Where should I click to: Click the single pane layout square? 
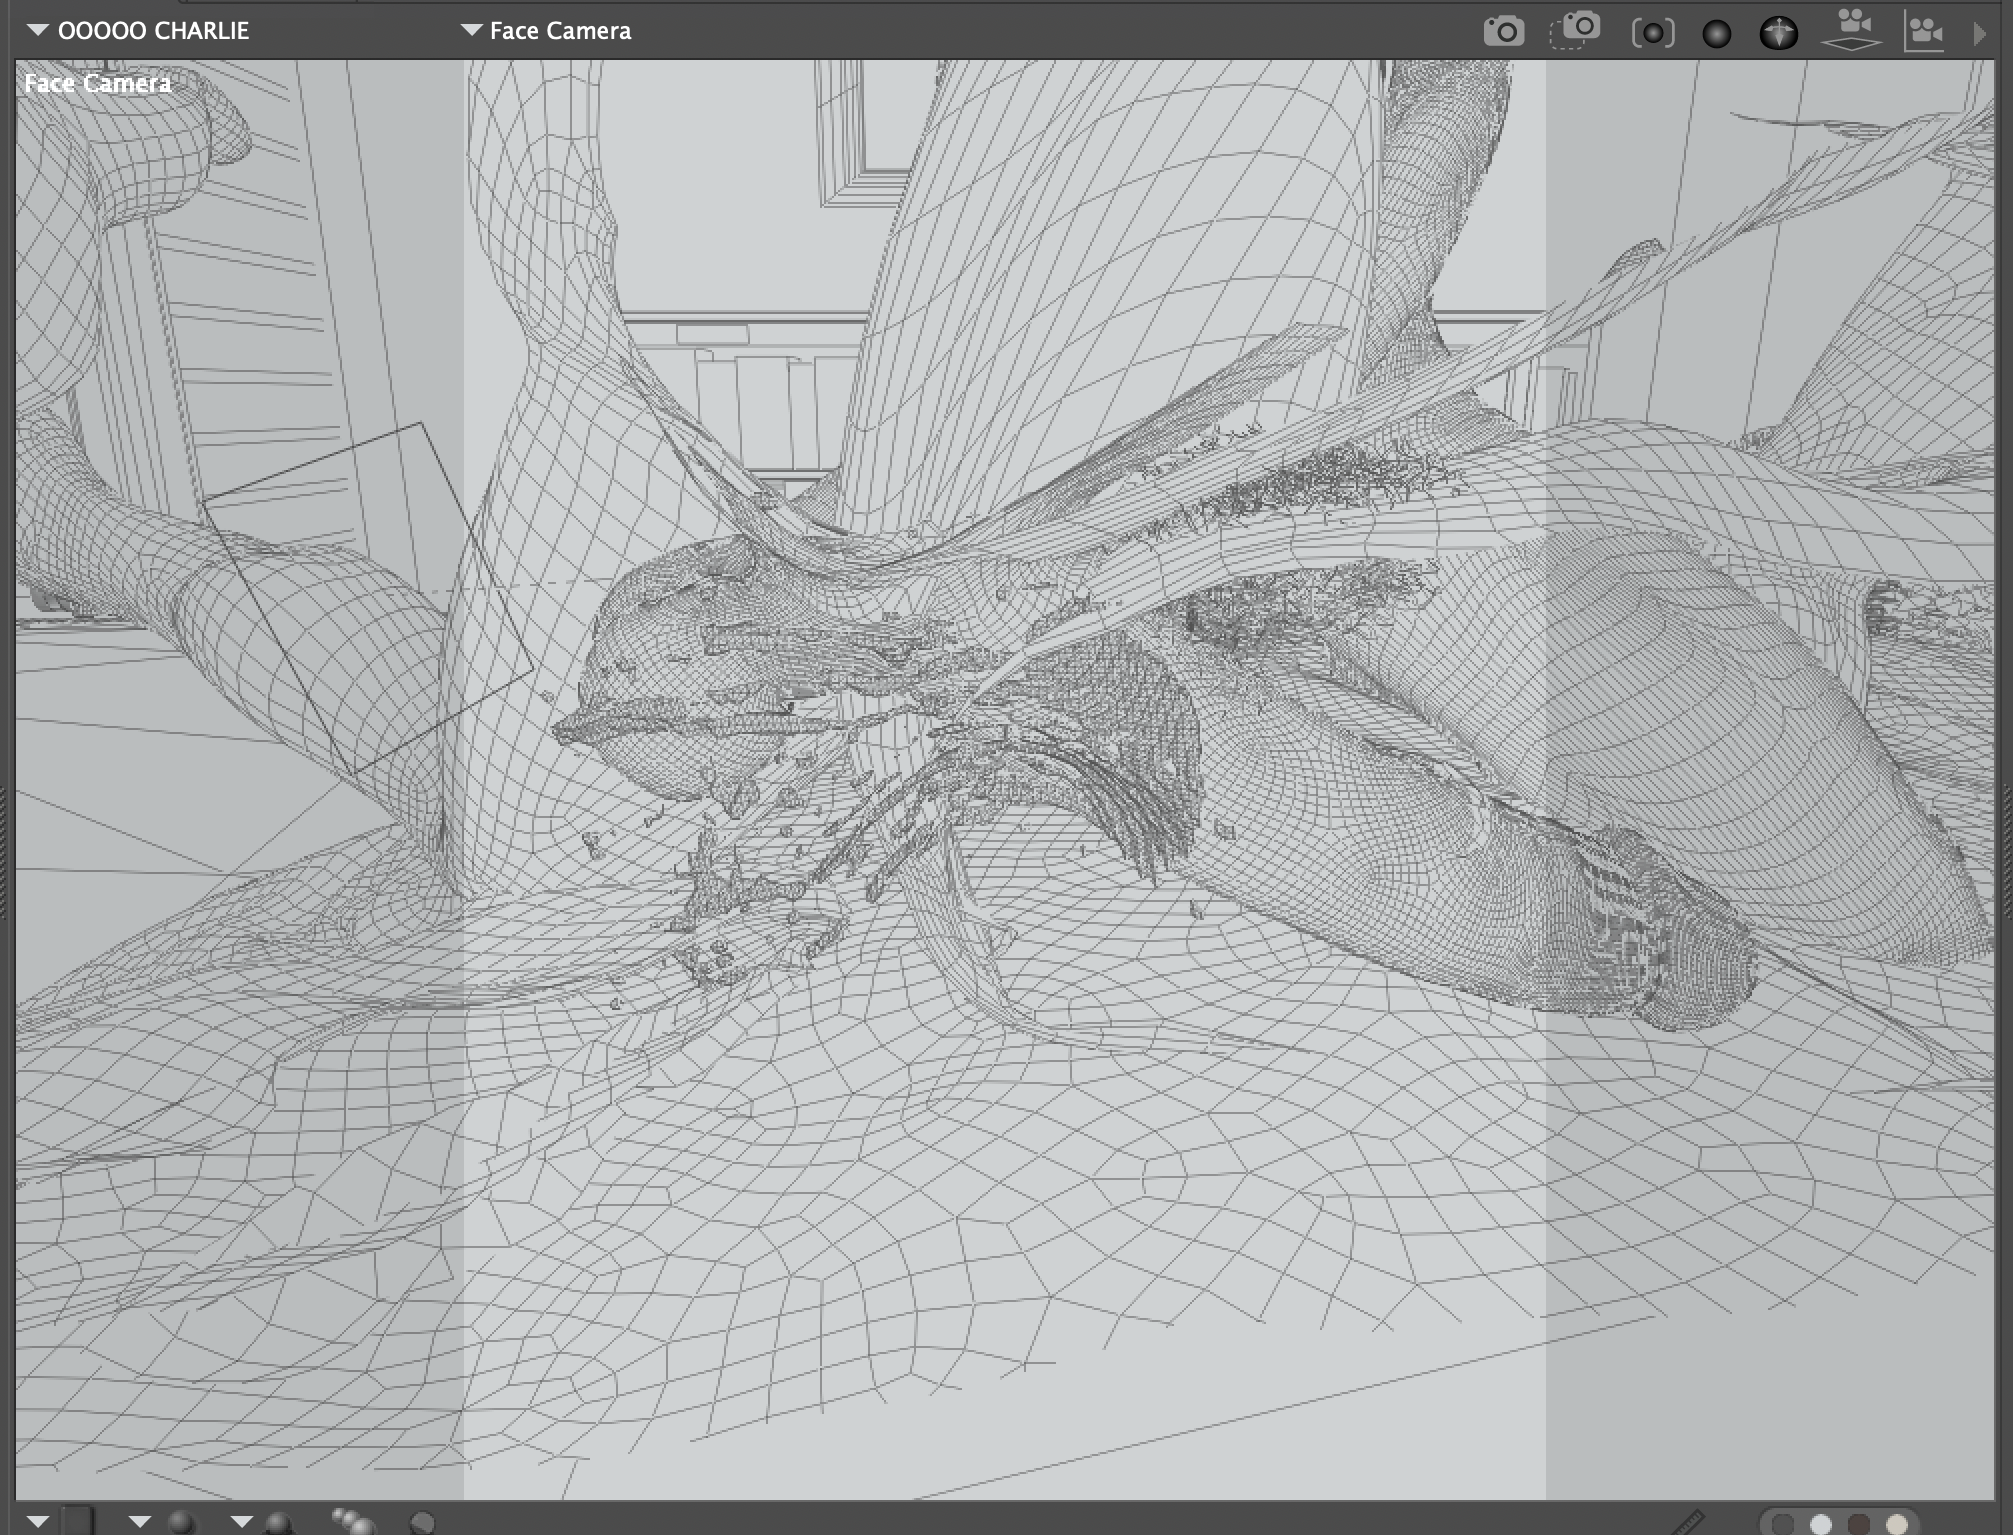tap(80, 1521)
